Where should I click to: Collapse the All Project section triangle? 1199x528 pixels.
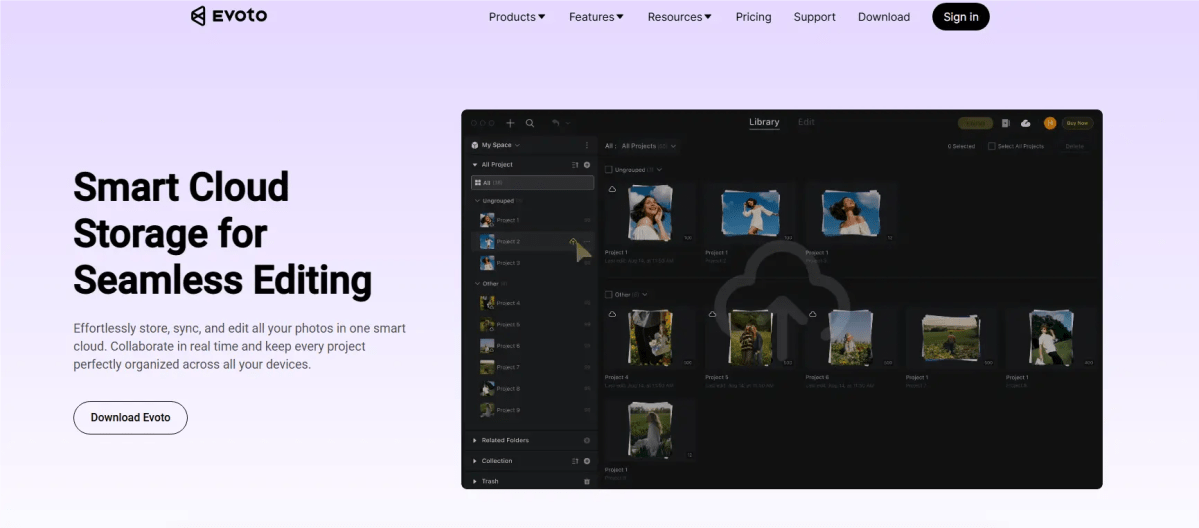pos(475,165)
